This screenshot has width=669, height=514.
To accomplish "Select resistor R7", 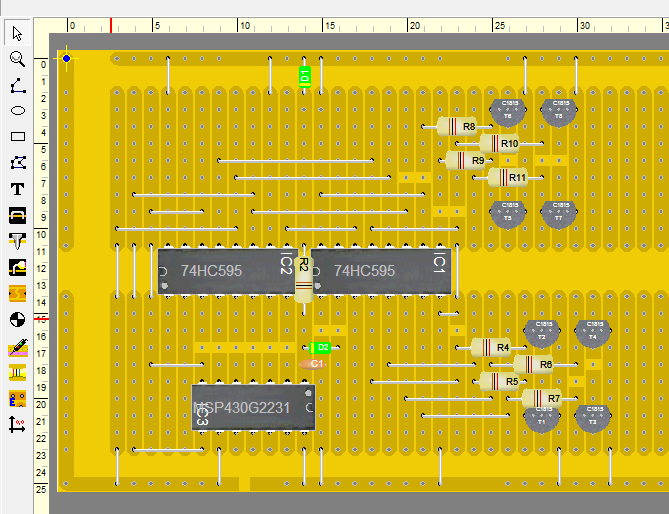I will click(541, 398).
